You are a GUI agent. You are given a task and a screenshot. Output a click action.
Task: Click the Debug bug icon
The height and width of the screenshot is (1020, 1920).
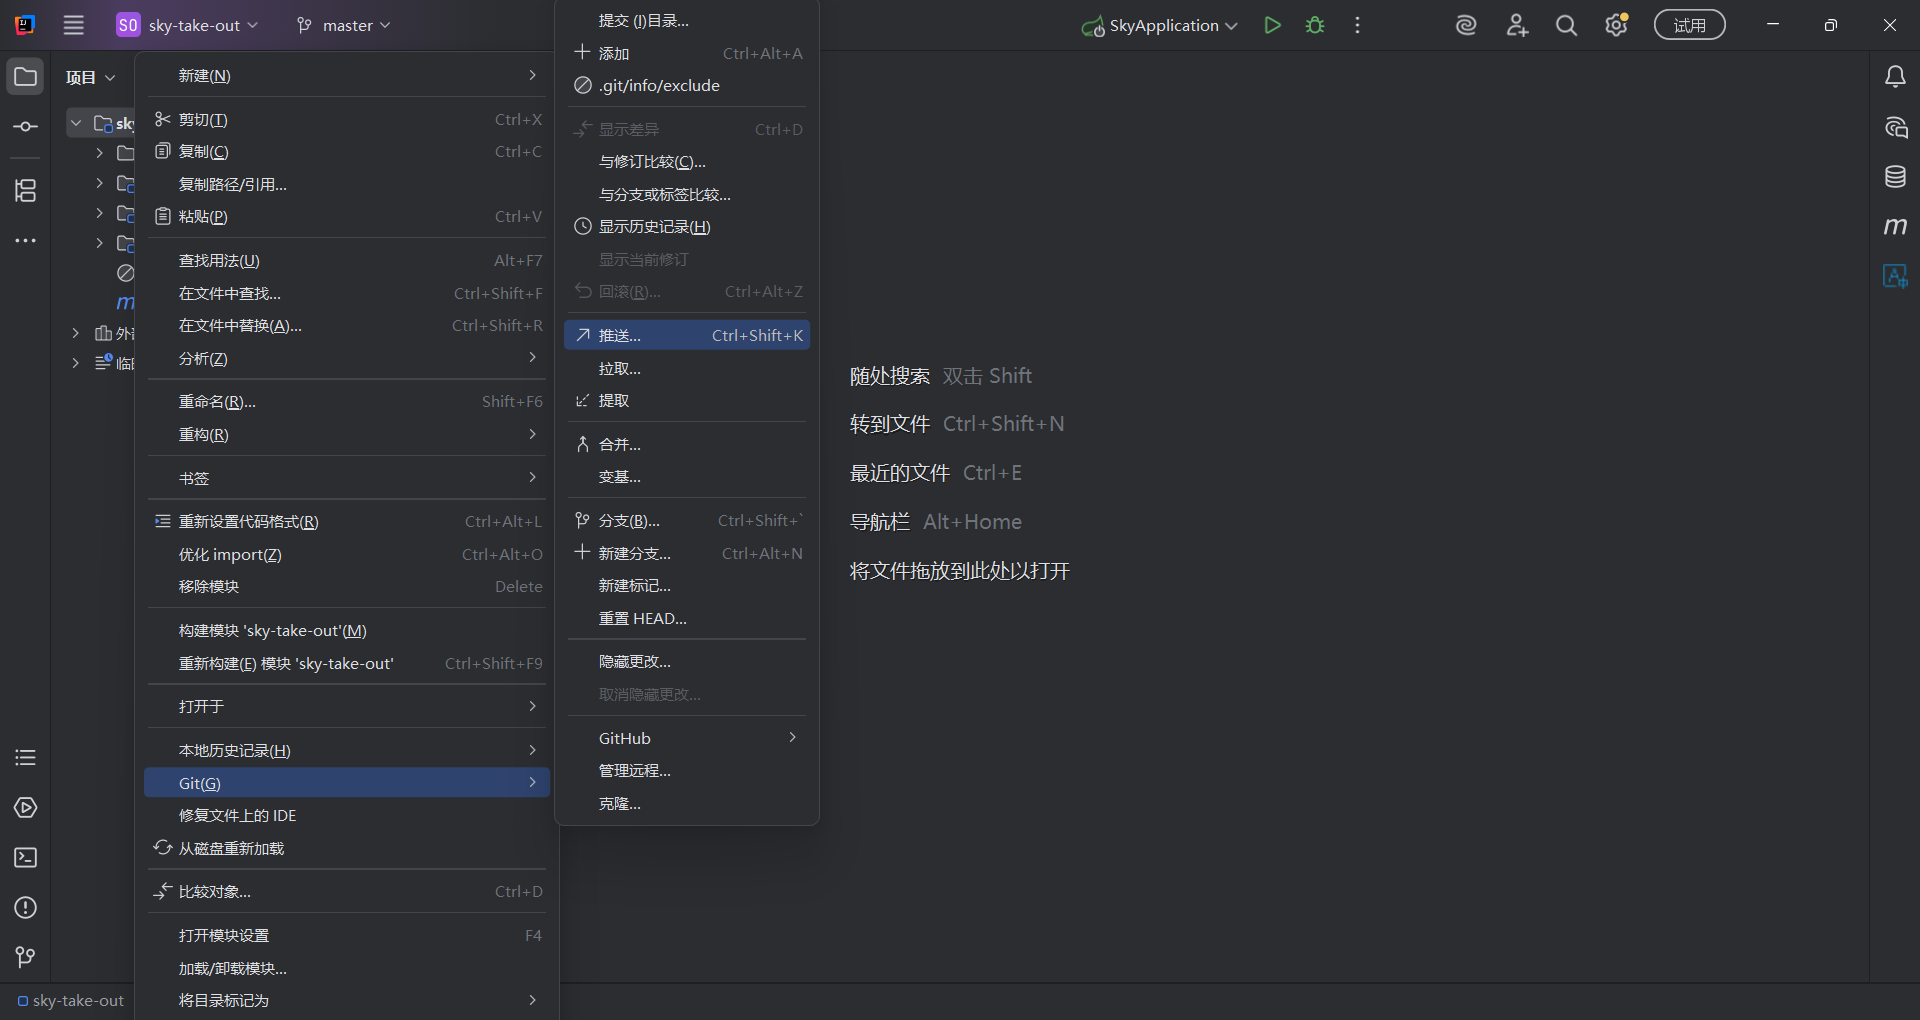[1315, 26]
